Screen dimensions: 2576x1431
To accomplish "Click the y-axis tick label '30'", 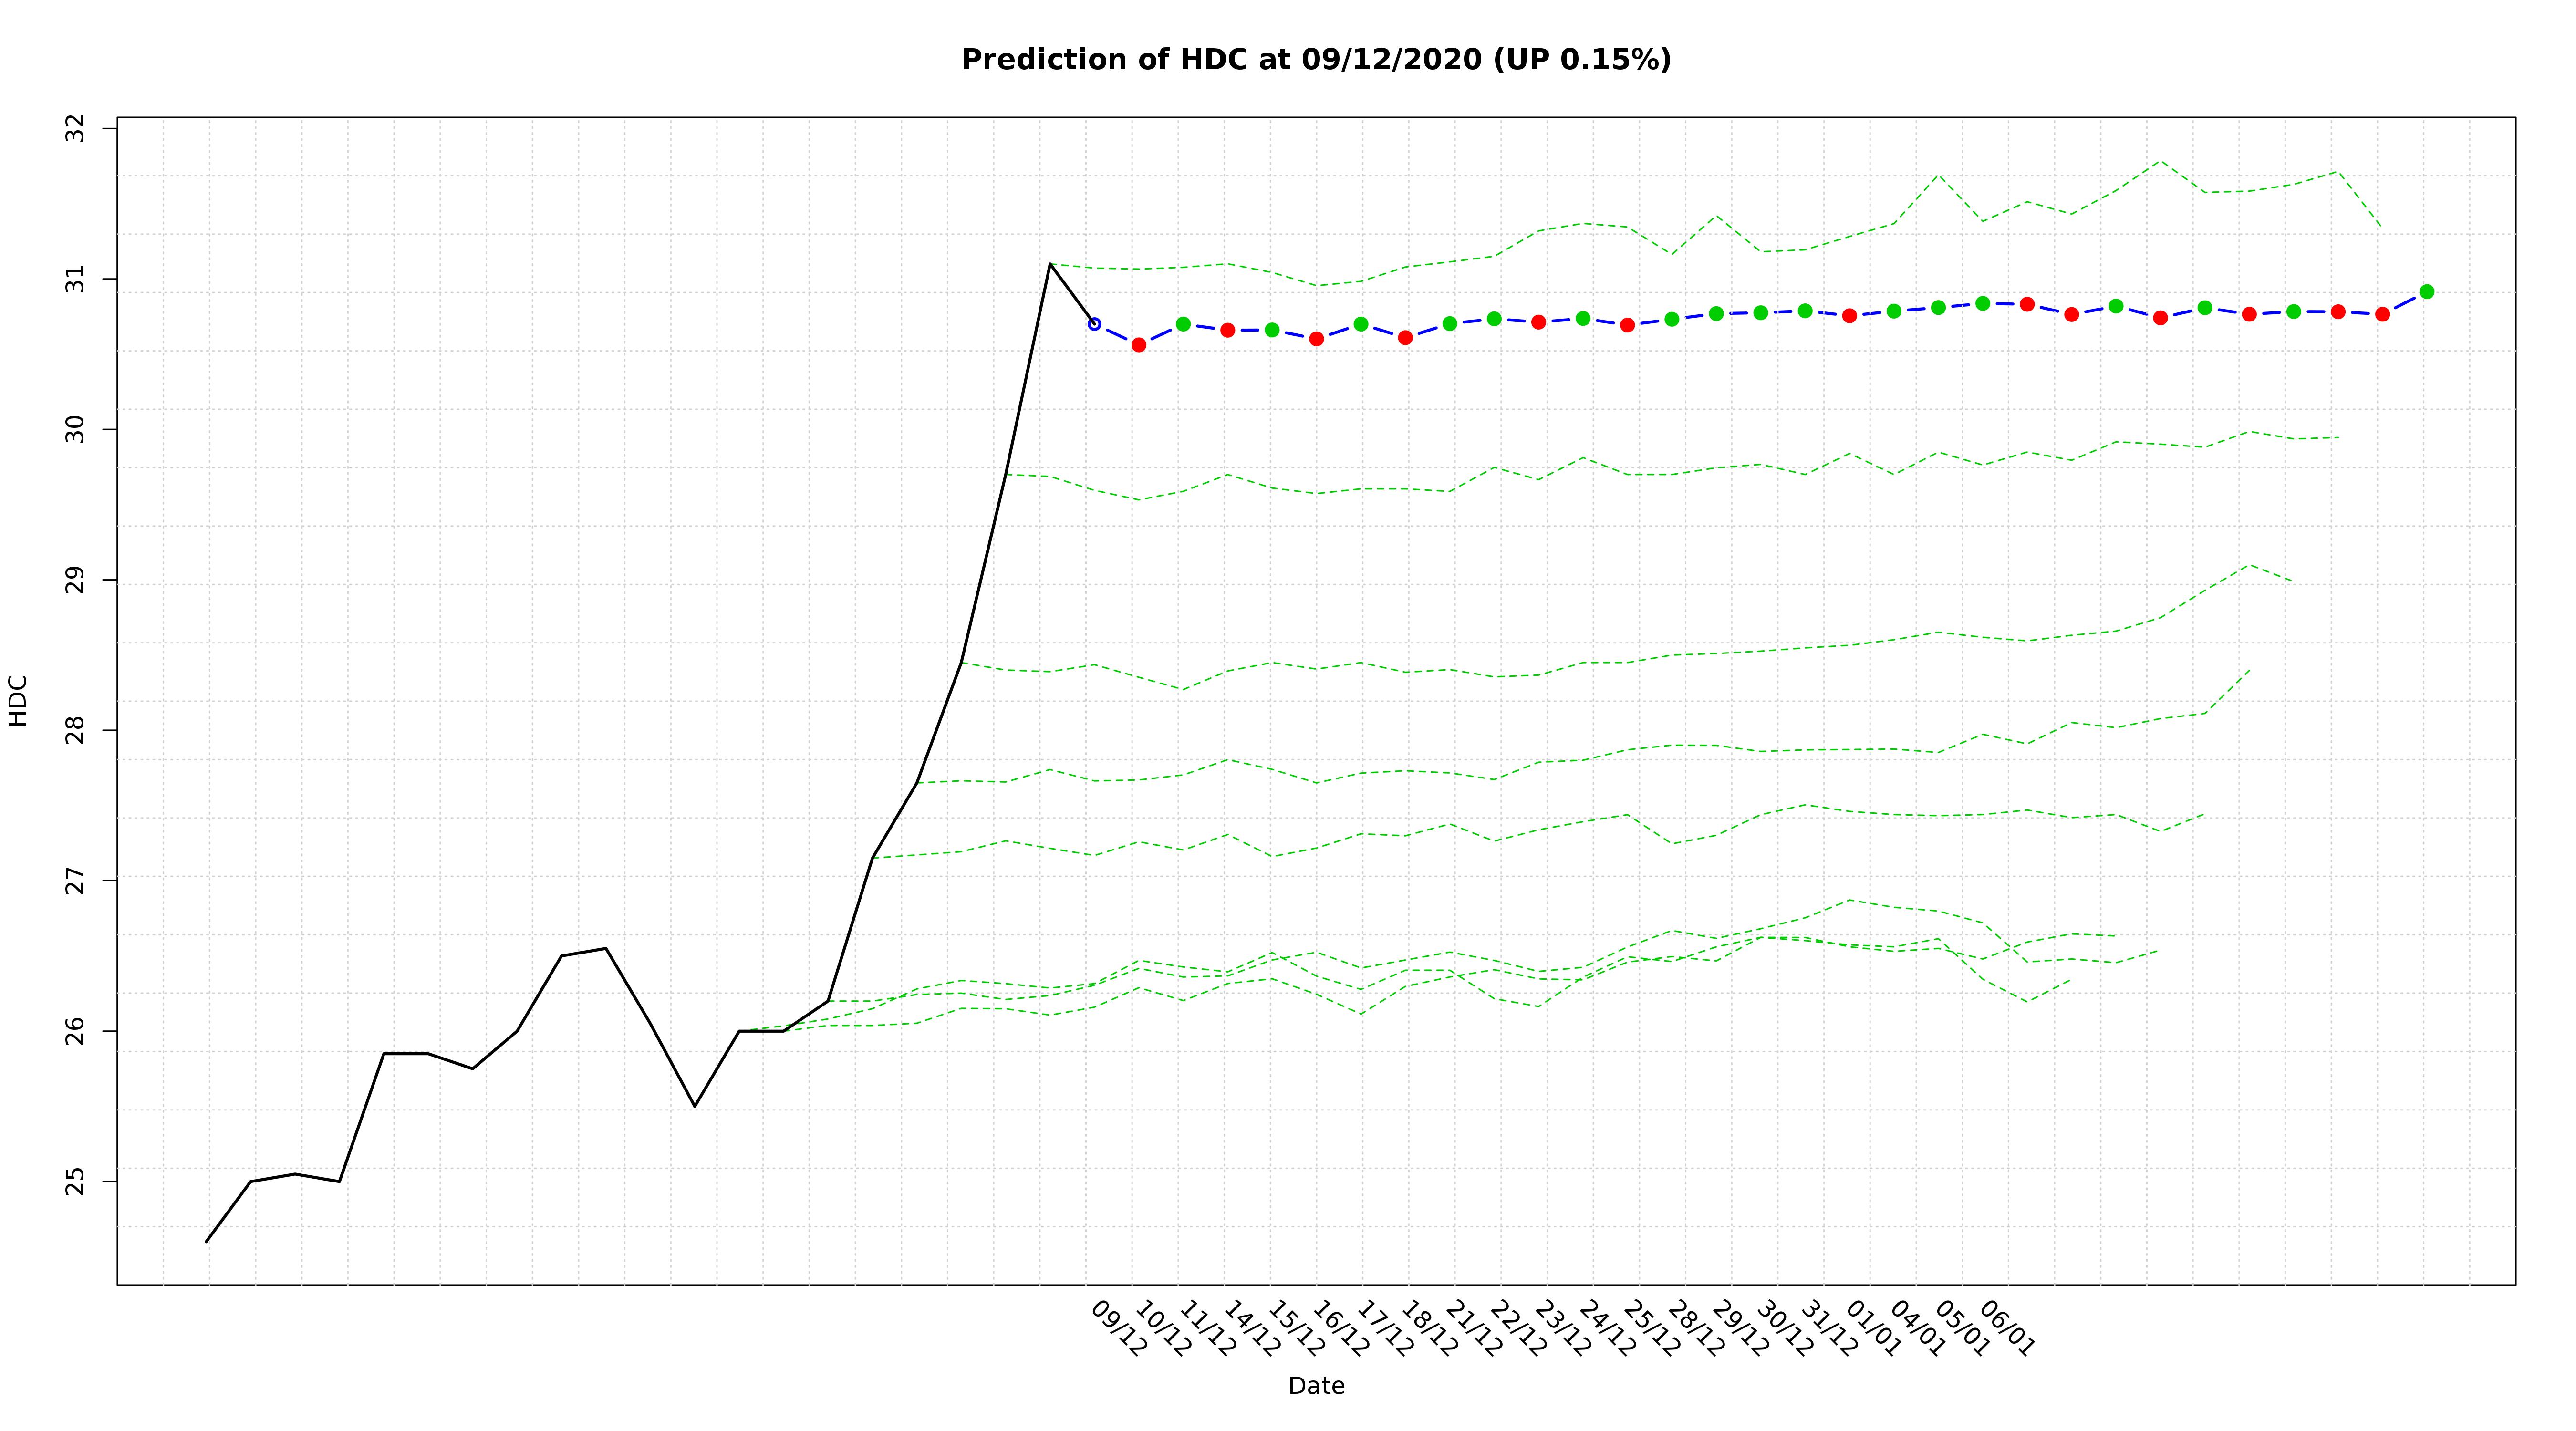I will pyautogui.click(x=76, y=430).
